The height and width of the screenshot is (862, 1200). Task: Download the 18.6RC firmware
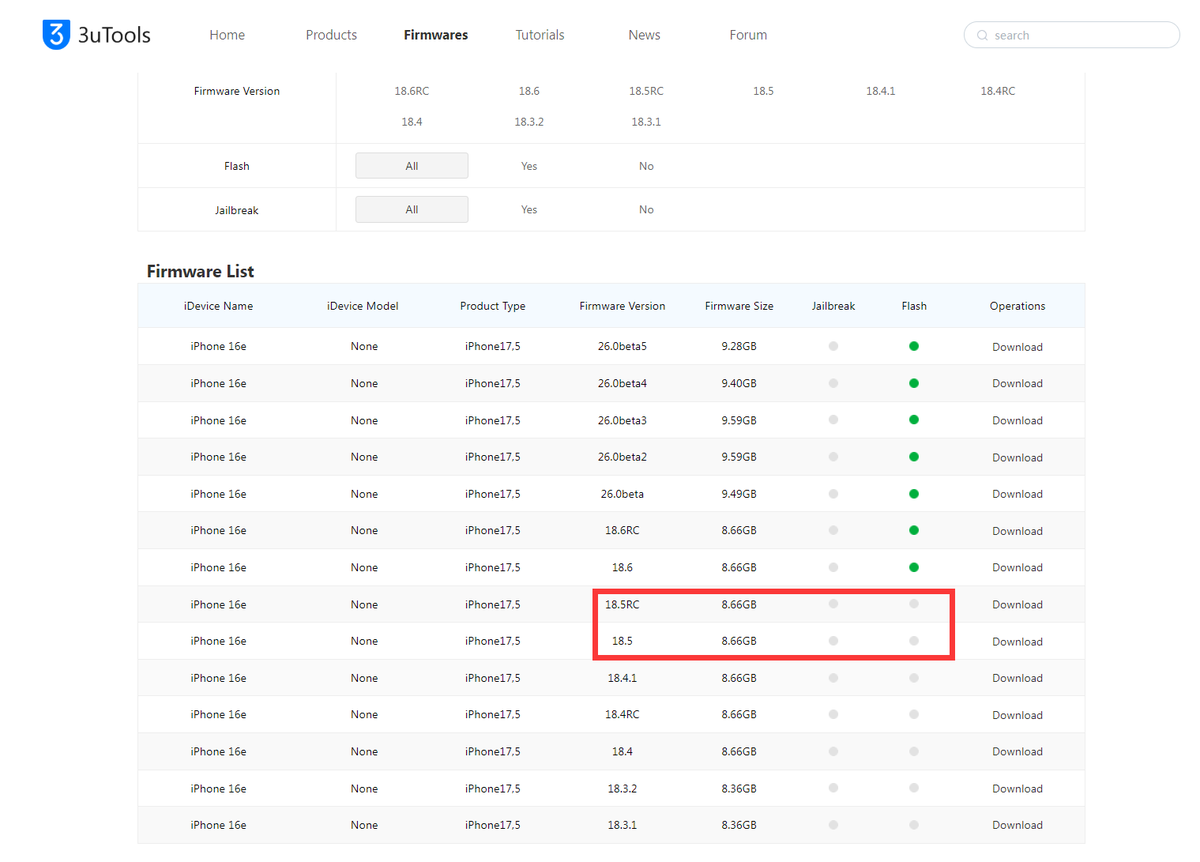(1017, 531)
